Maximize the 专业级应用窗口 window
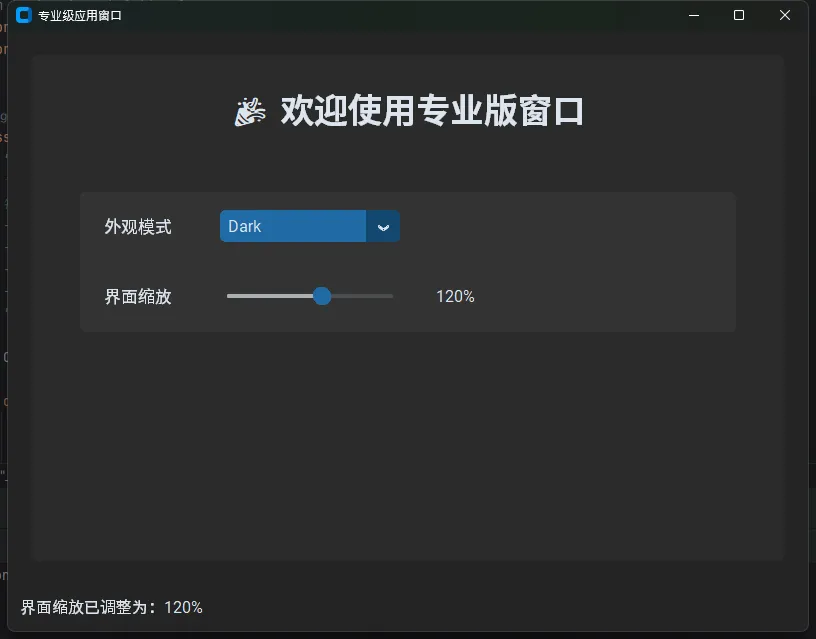 (739, 15)
